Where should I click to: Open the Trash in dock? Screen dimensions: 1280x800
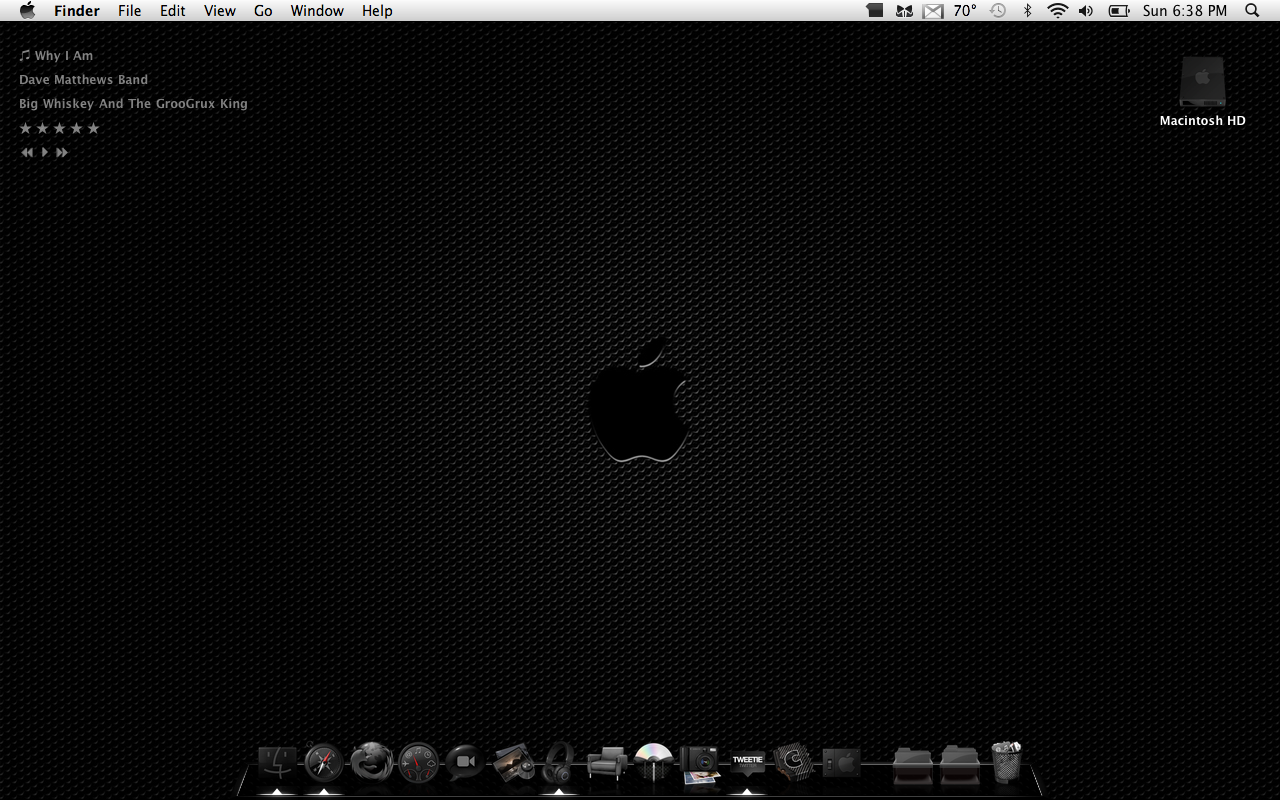1006,762
